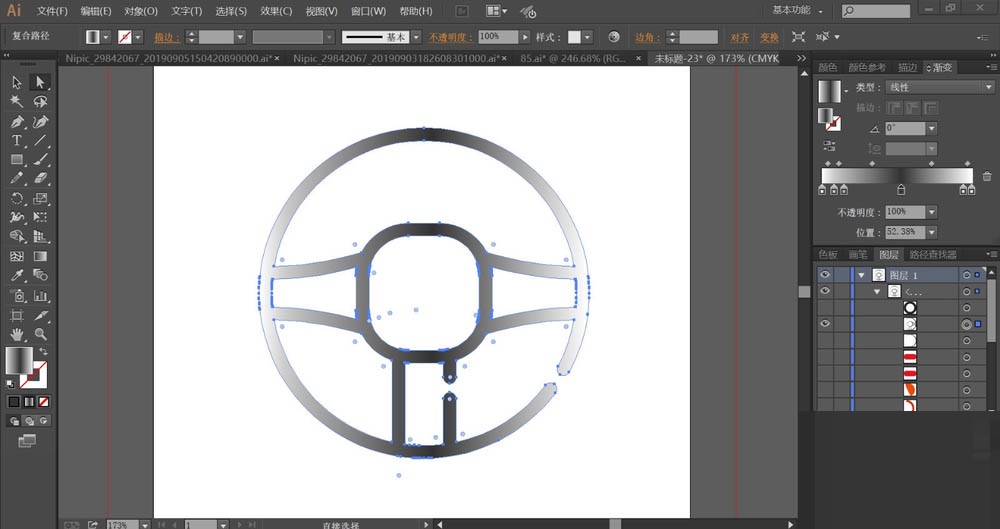Set Color fill mode in toolbox
Viewport: 1000px width, 529px height.
tap(13, 401)
